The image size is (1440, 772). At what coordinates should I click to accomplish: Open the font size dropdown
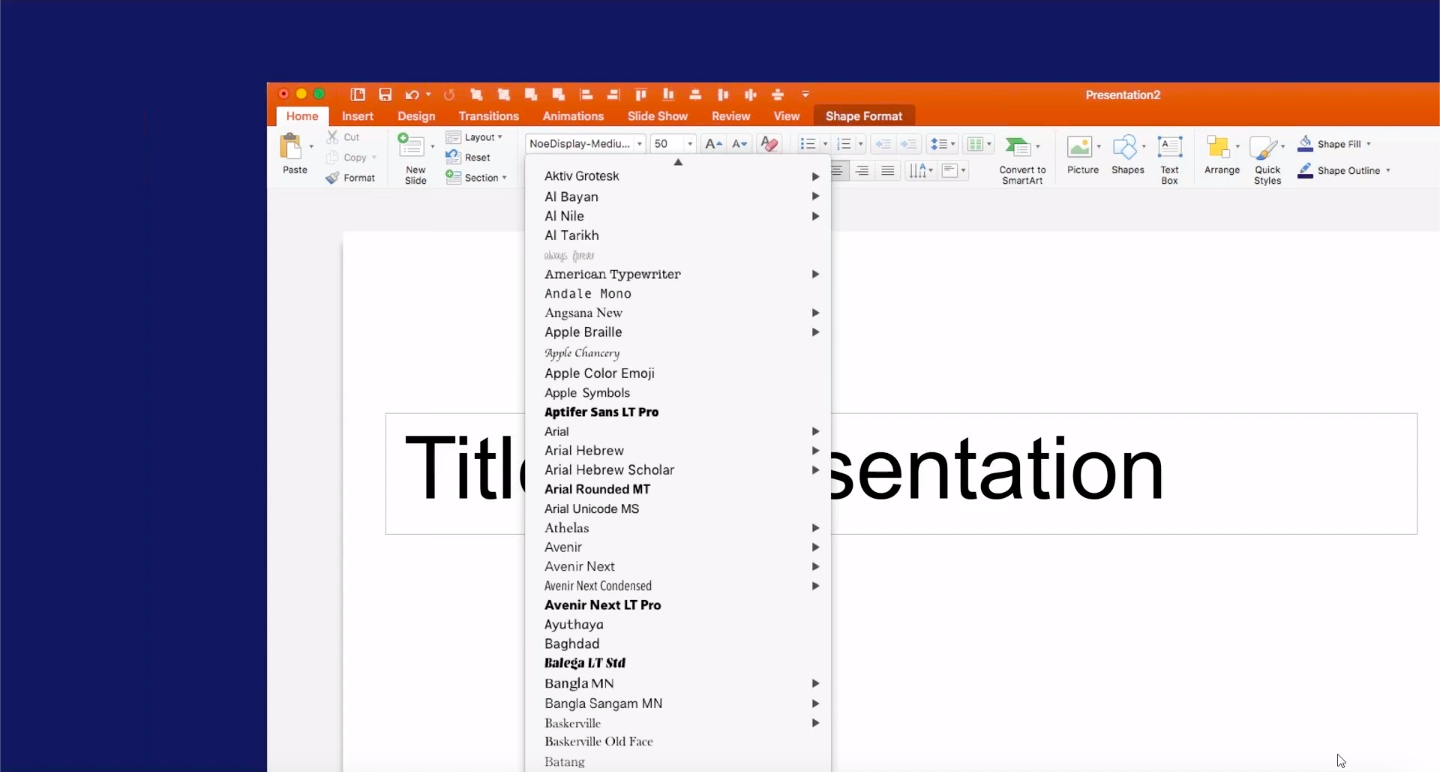click(x=689, y=144)
